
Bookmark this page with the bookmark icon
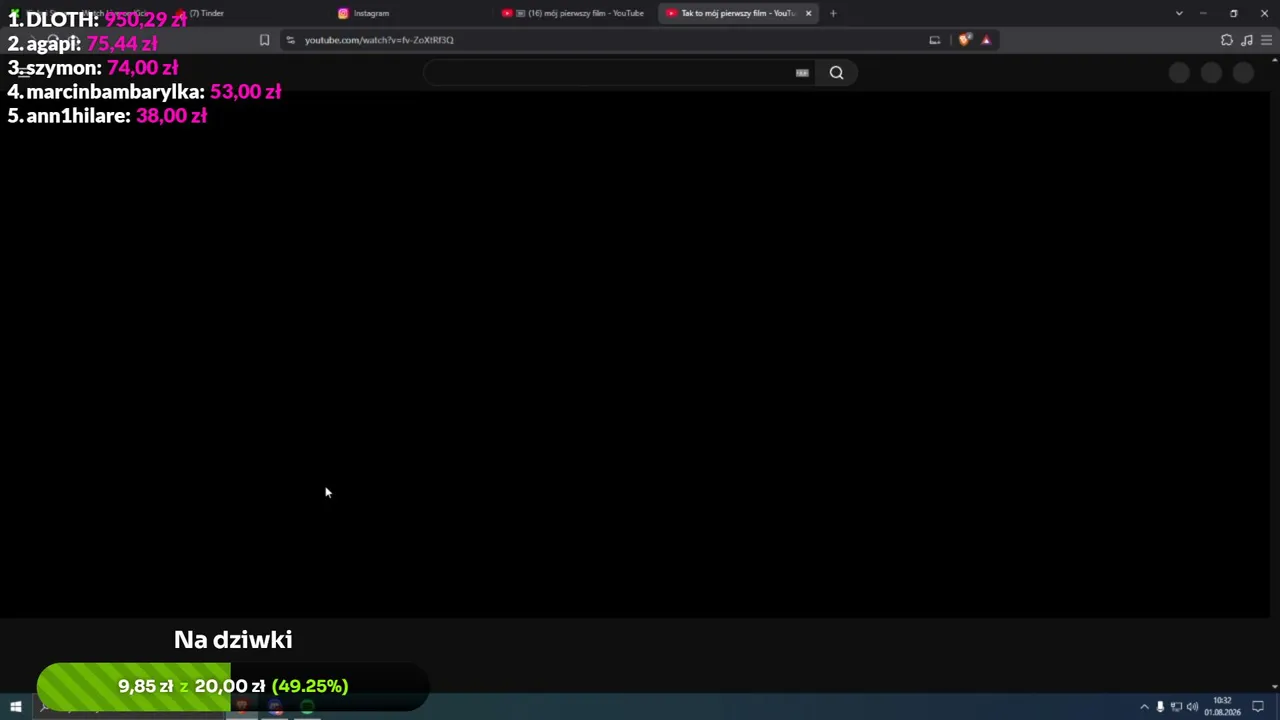[x=264, y=40]
